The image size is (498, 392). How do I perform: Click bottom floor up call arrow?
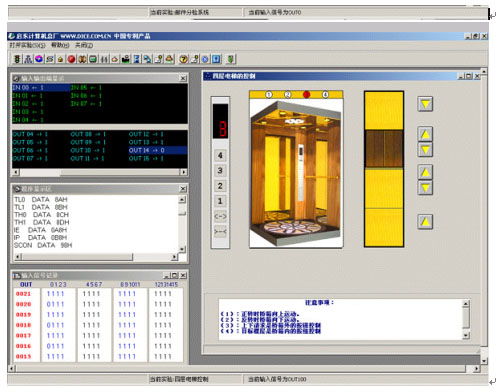tap(425, 222)
